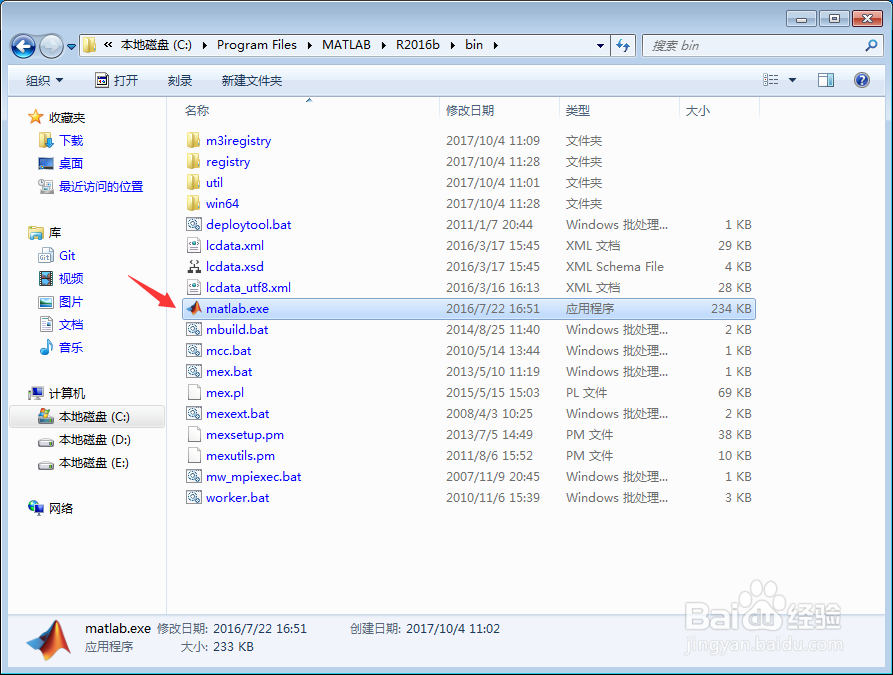Open 最近访问的位置 in favorites
893x675 pixels.
pos(101,186)
